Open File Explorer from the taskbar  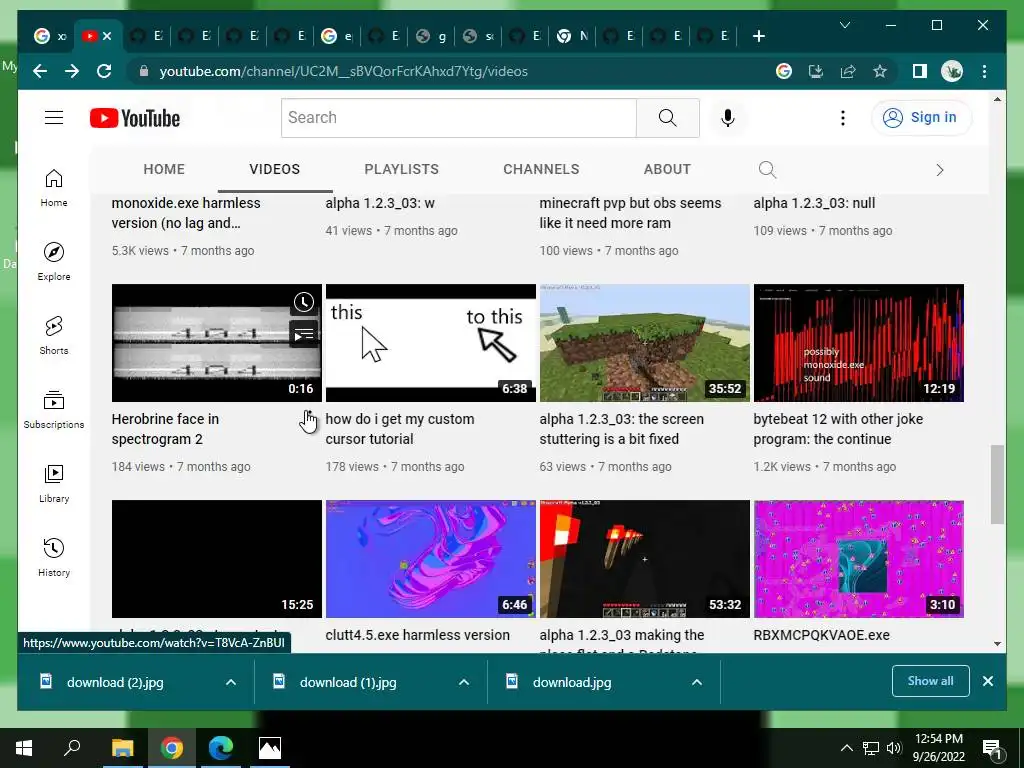122,748
